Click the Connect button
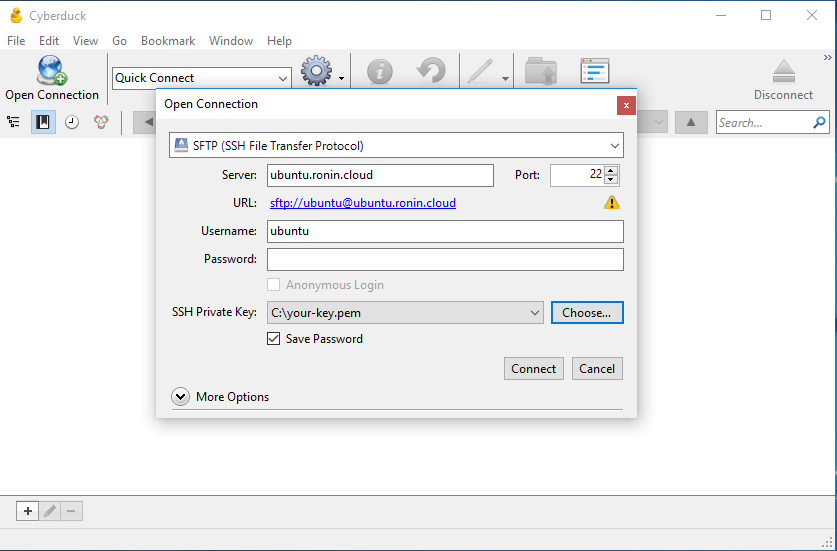This screenshot has height=551, width=837. coord(534,368)
